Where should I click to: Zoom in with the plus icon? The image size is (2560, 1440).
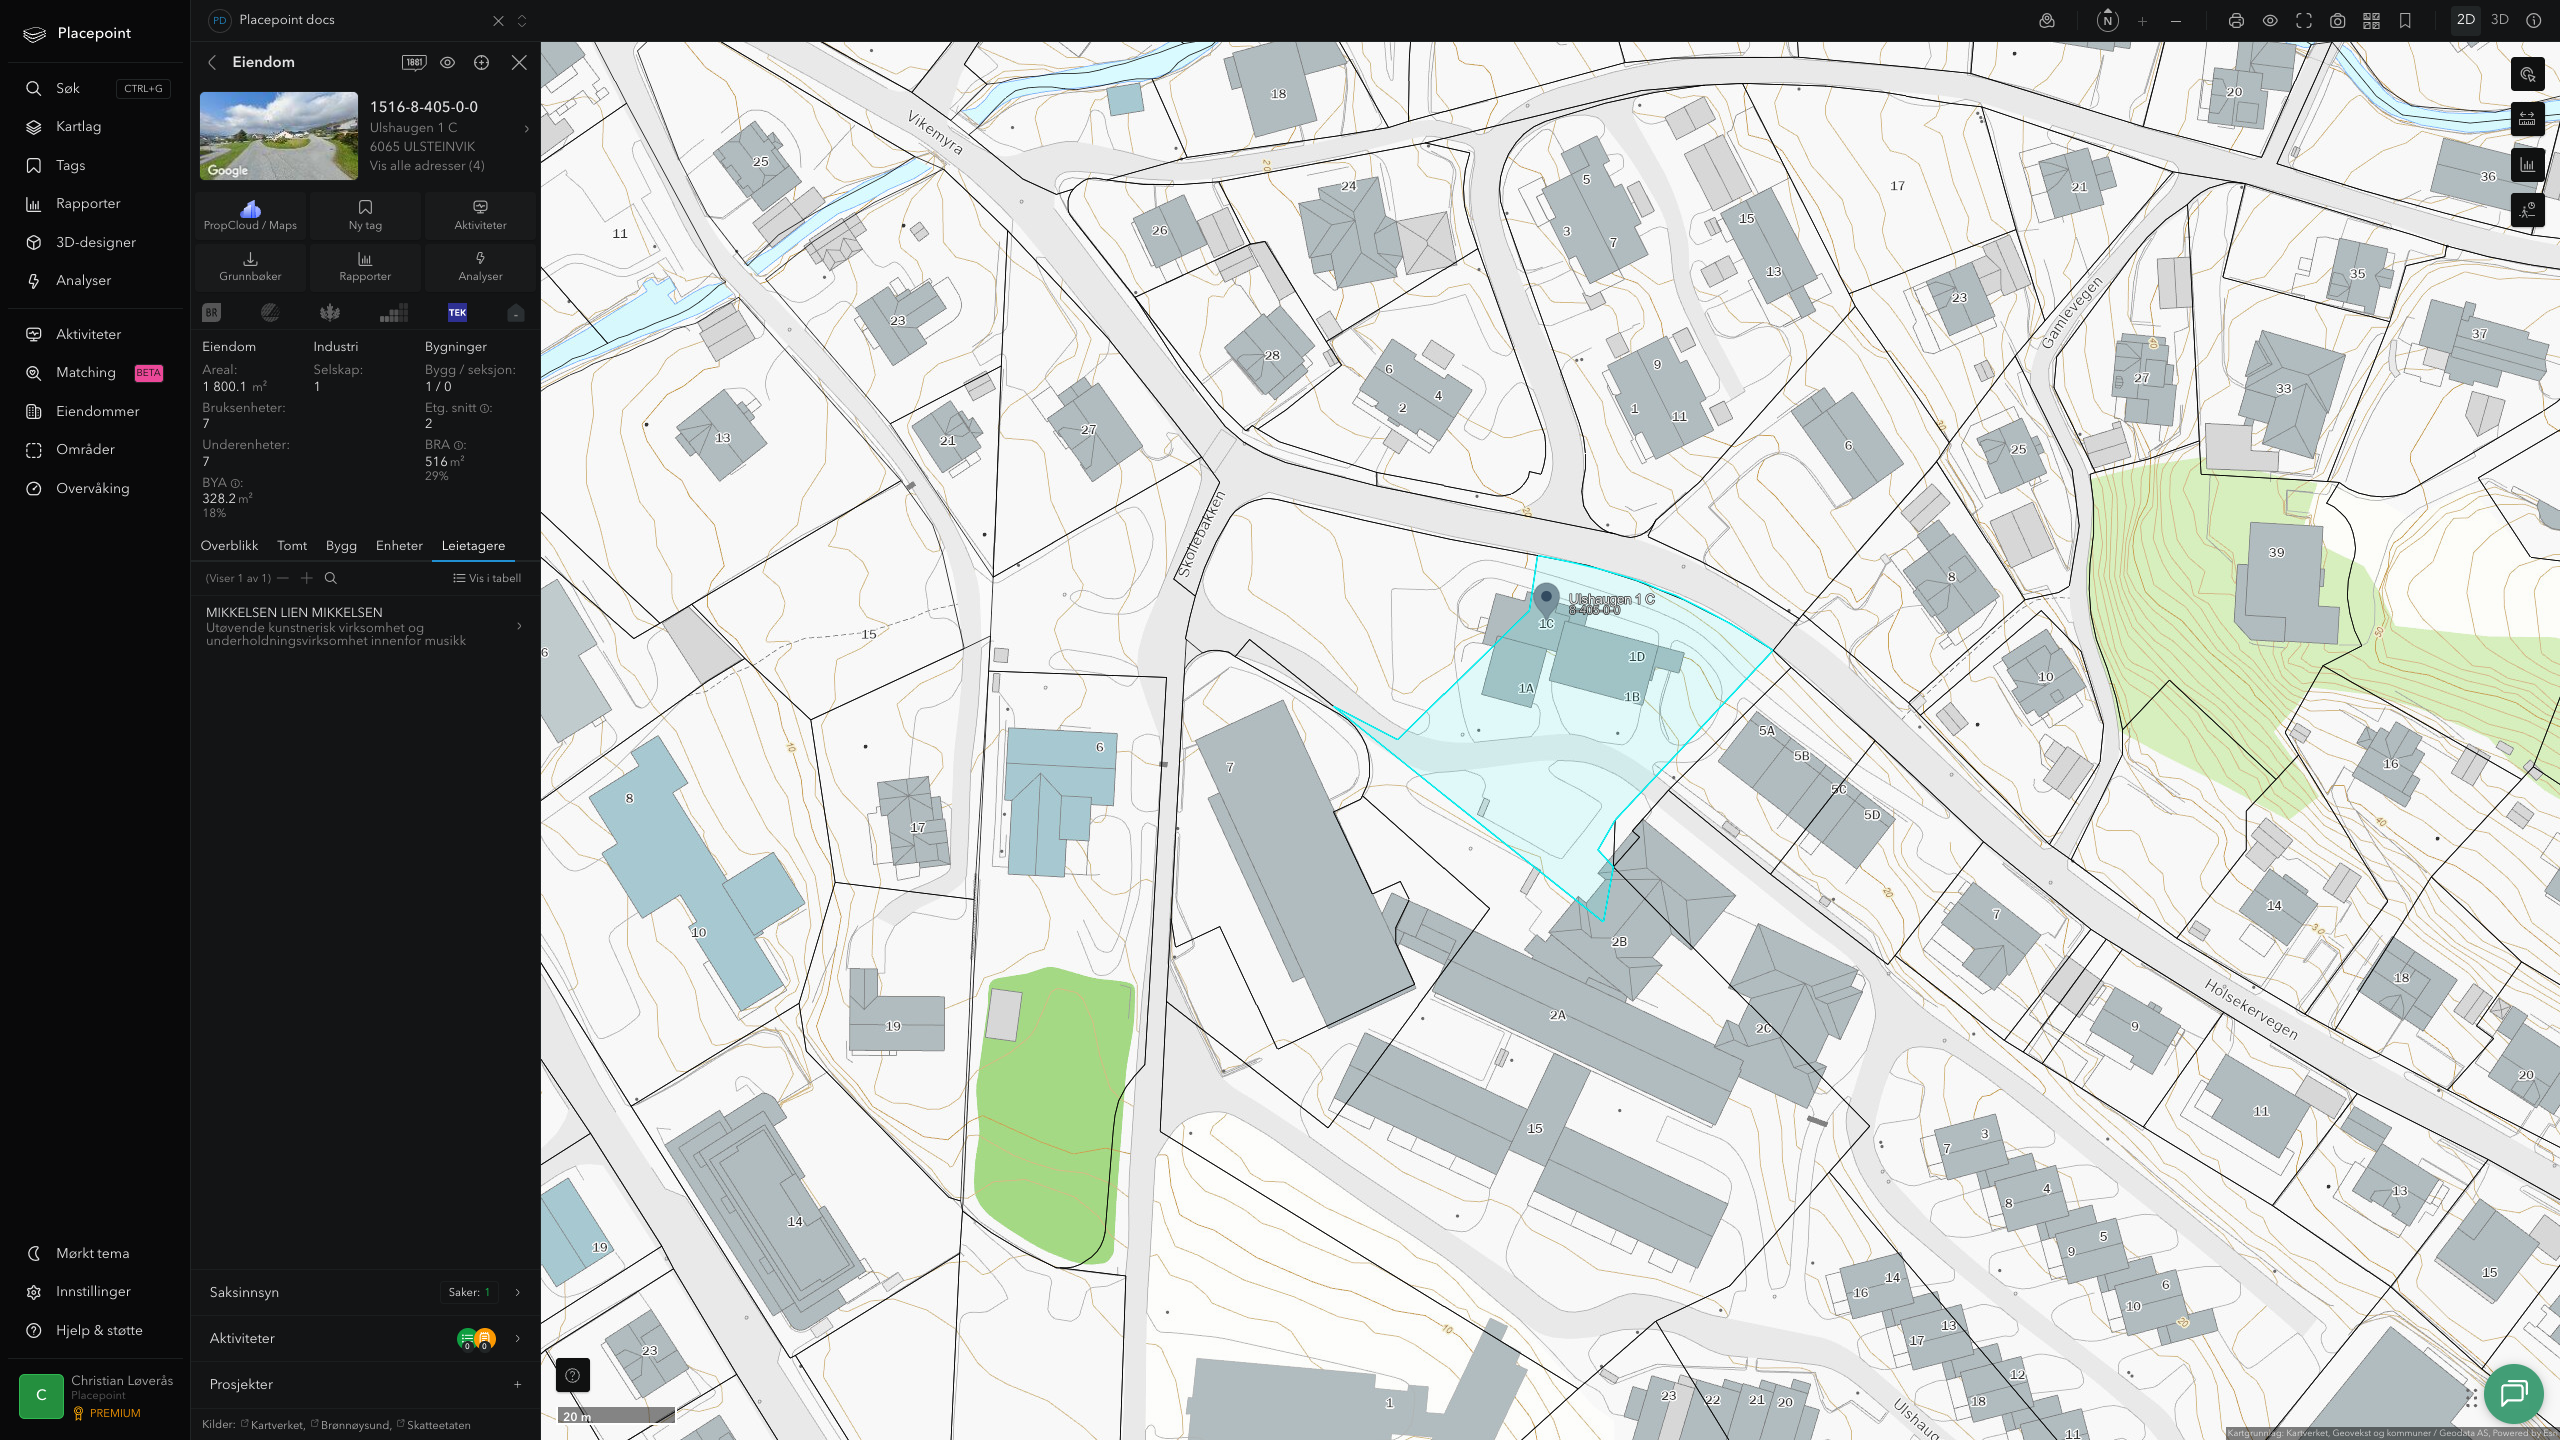[x=2142, y=21]
